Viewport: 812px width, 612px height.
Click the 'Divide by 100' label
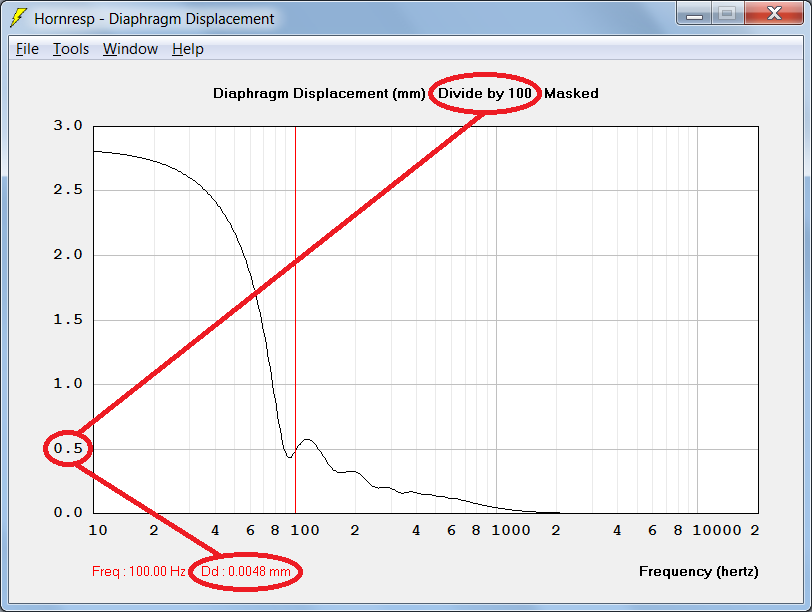tap(485, 93)
